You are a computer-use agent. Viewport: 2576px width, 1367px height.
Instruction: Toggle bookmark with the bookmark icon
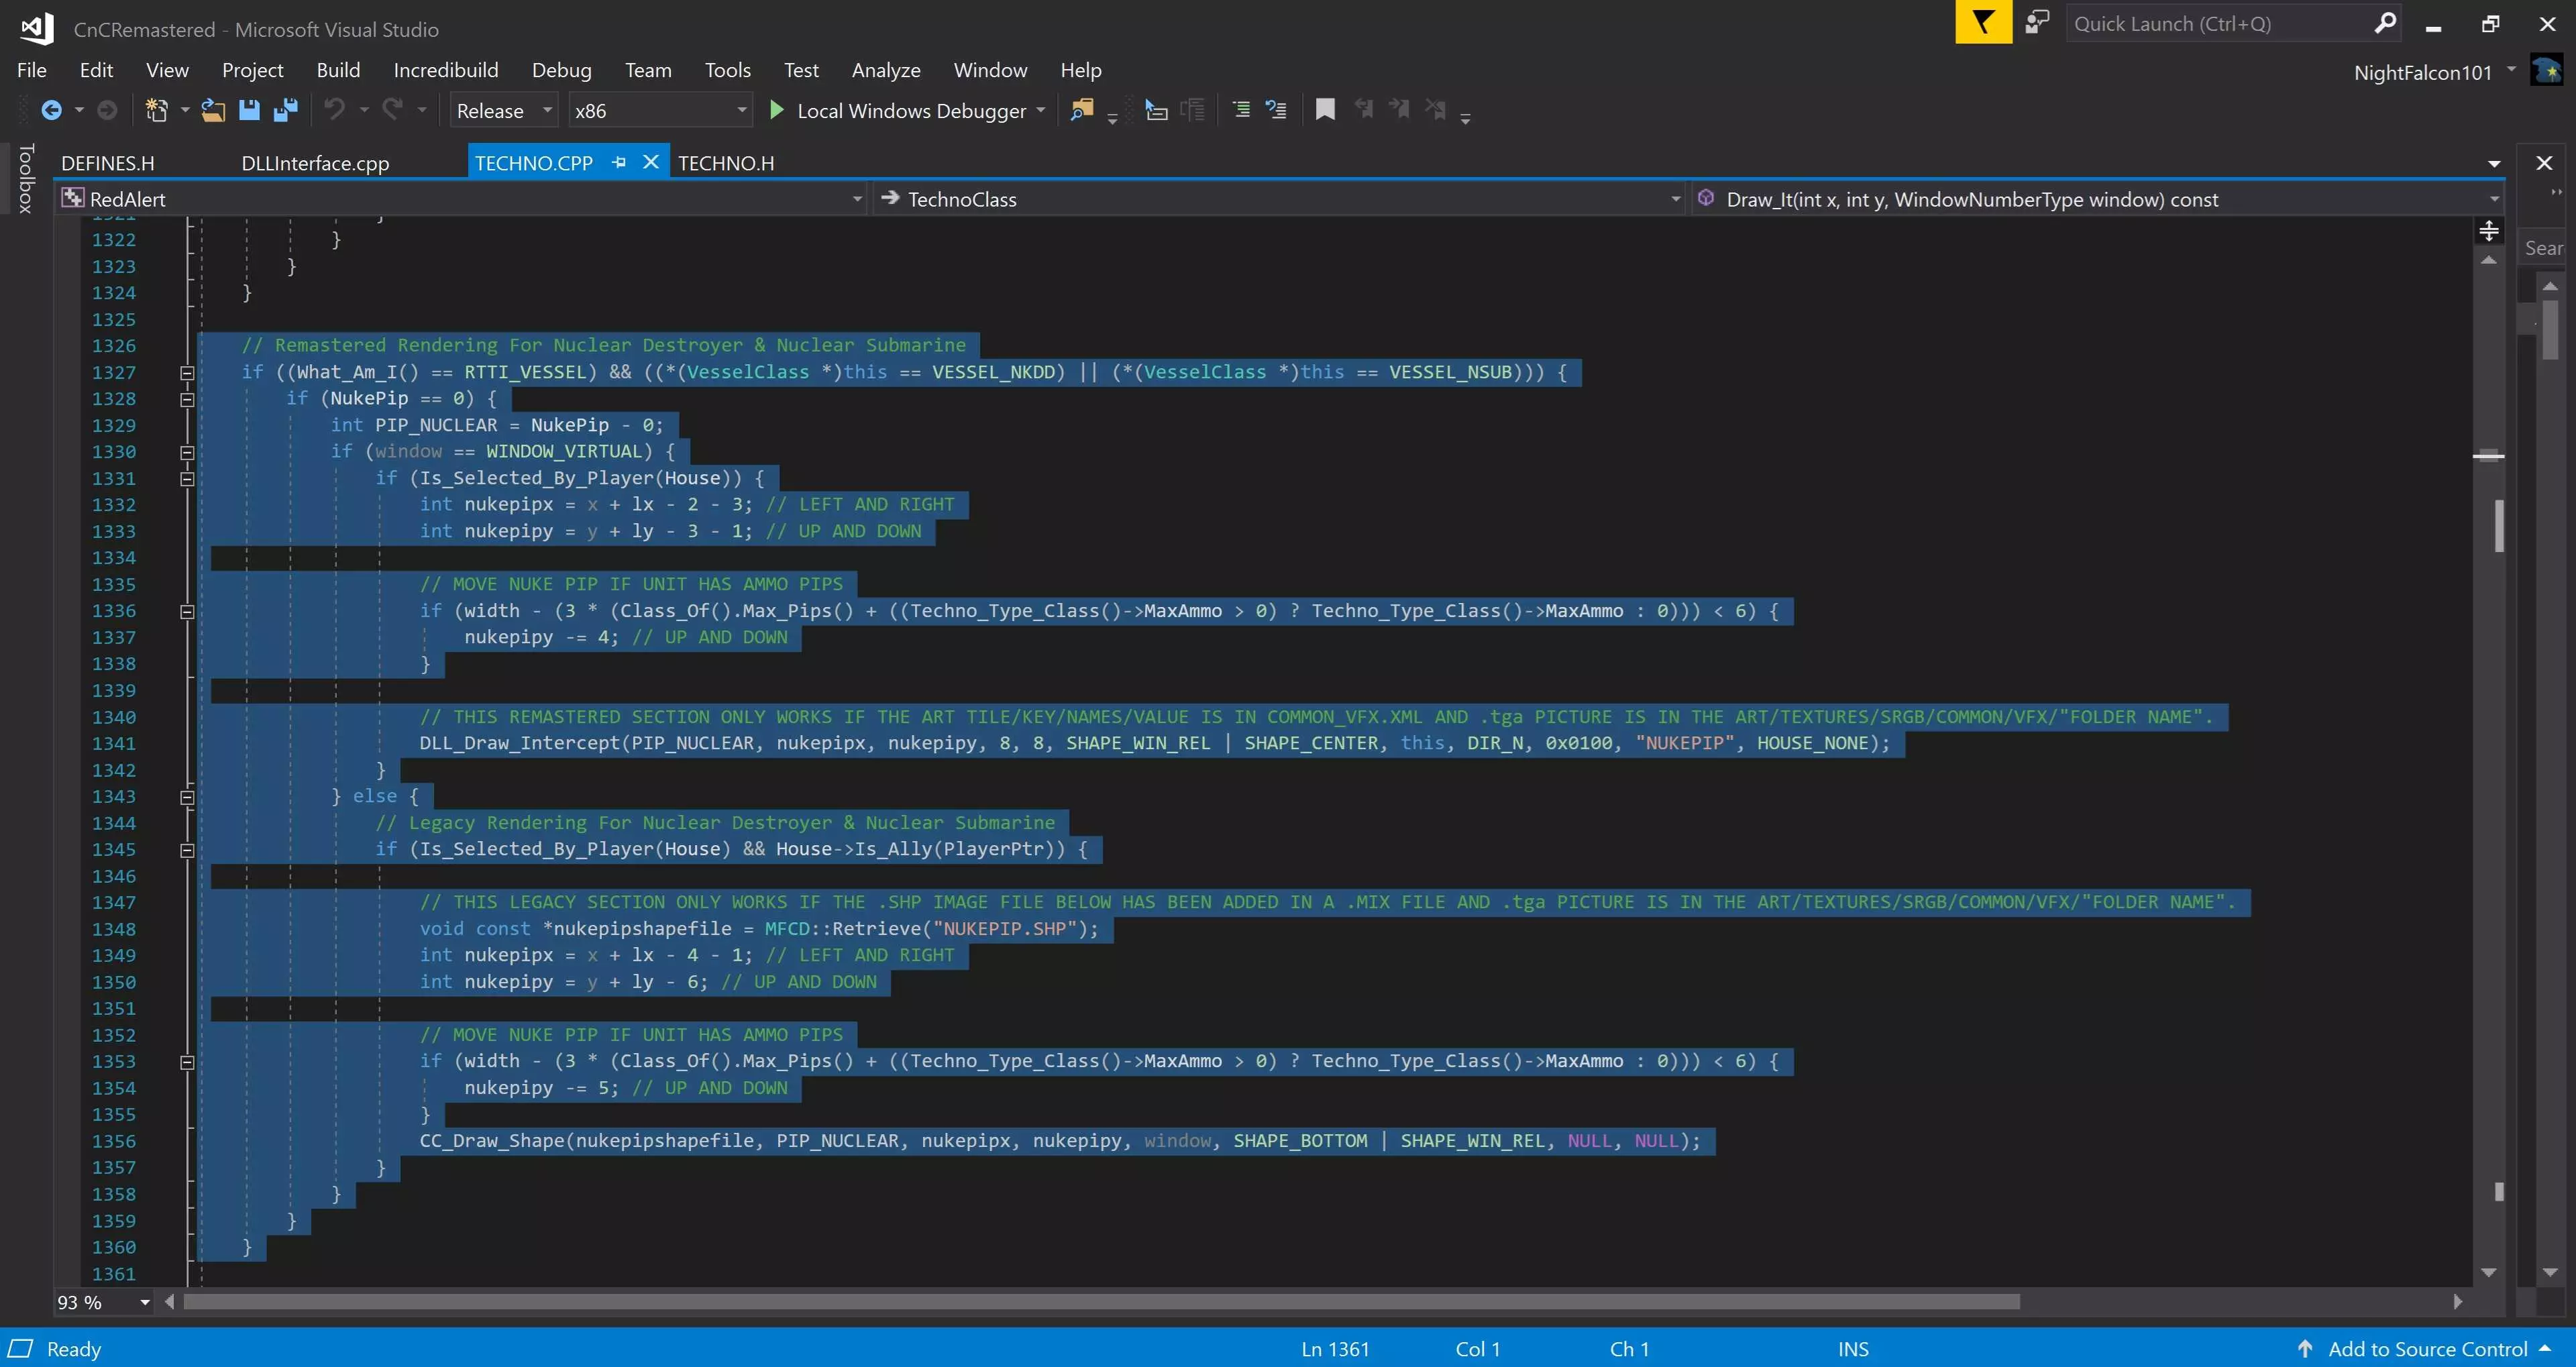(1325, 110)
